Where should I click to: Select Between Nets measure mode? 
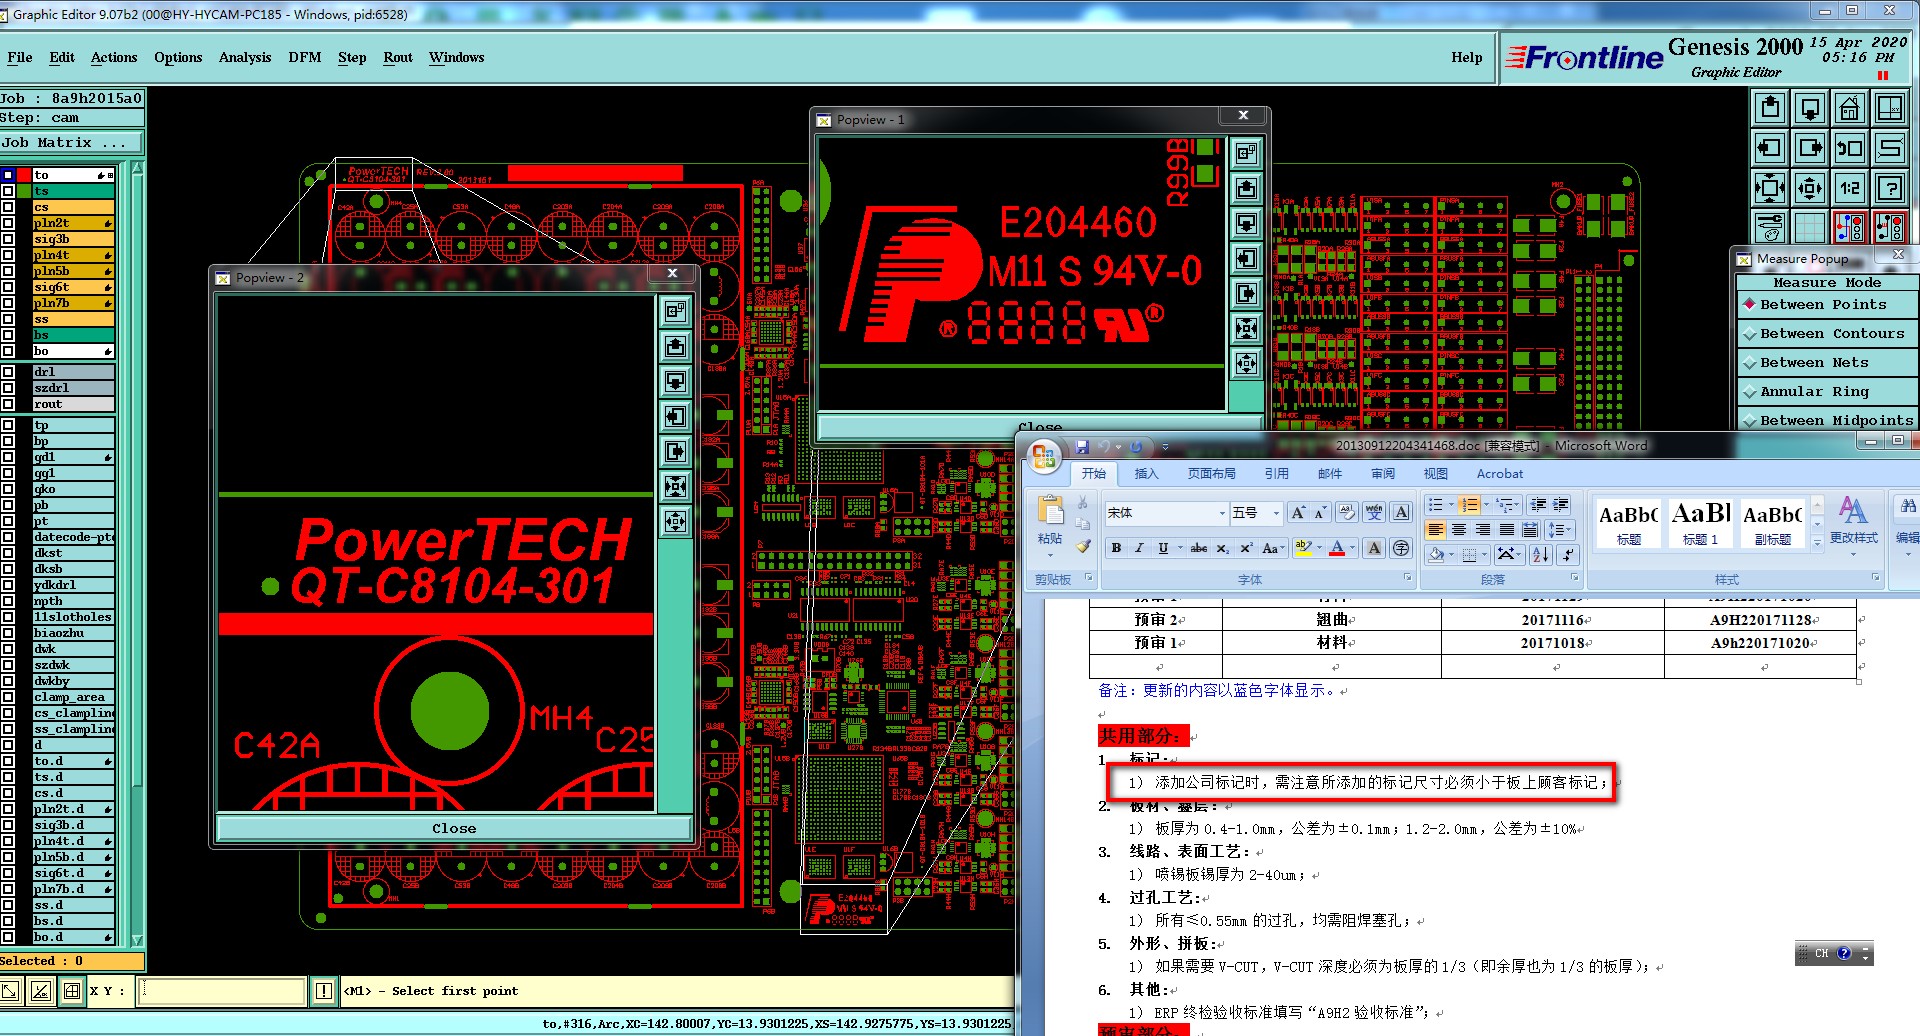(x=1827, y=363)
